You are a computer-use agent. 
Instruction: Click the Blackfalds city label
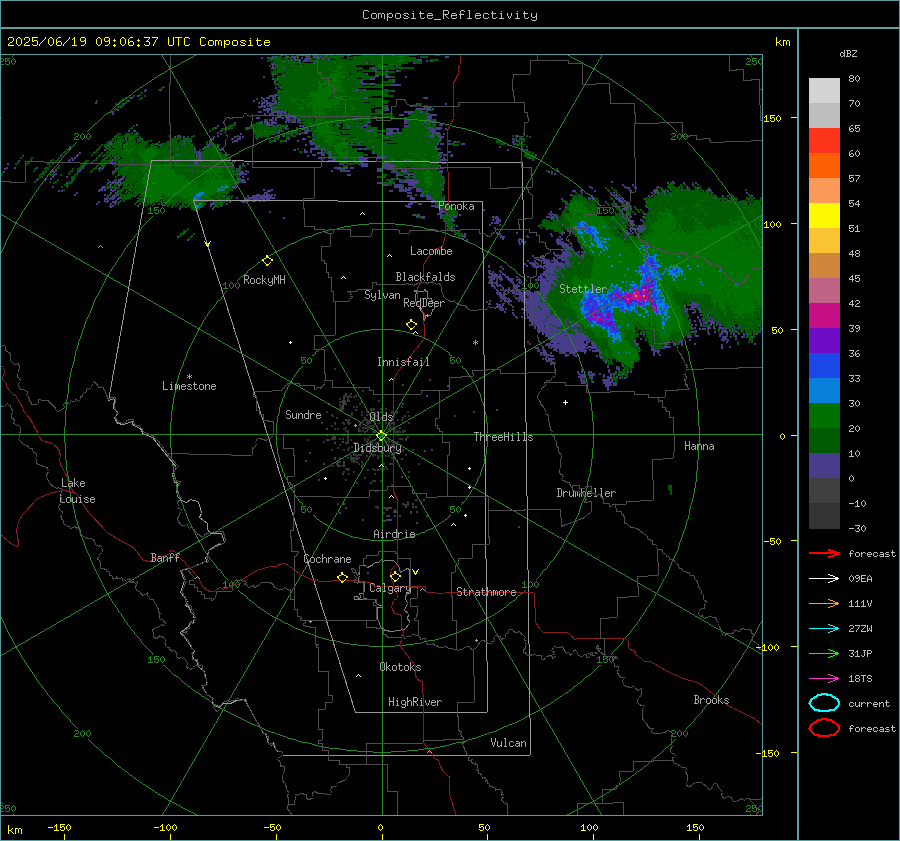425,277
